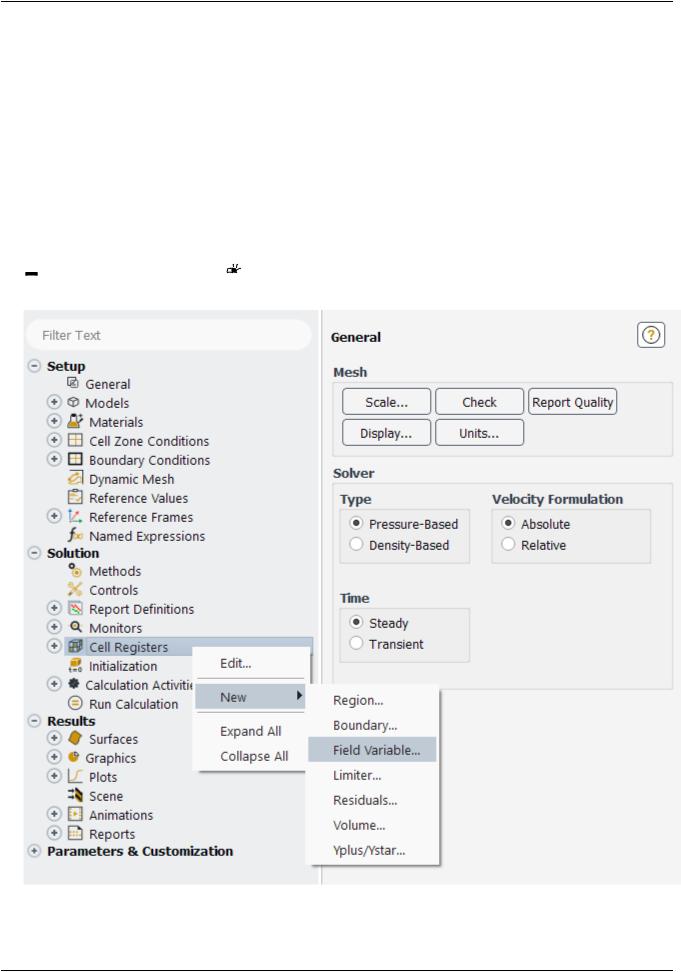
Task: Click the Reference Values icon
Action: [x=75, y=497]
